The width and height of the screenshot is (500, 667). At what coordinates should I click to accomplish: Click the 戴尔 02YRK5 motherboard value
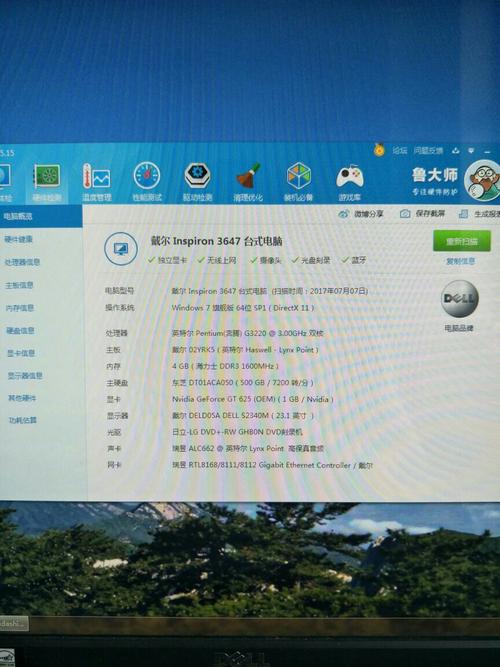coord(245,350)
